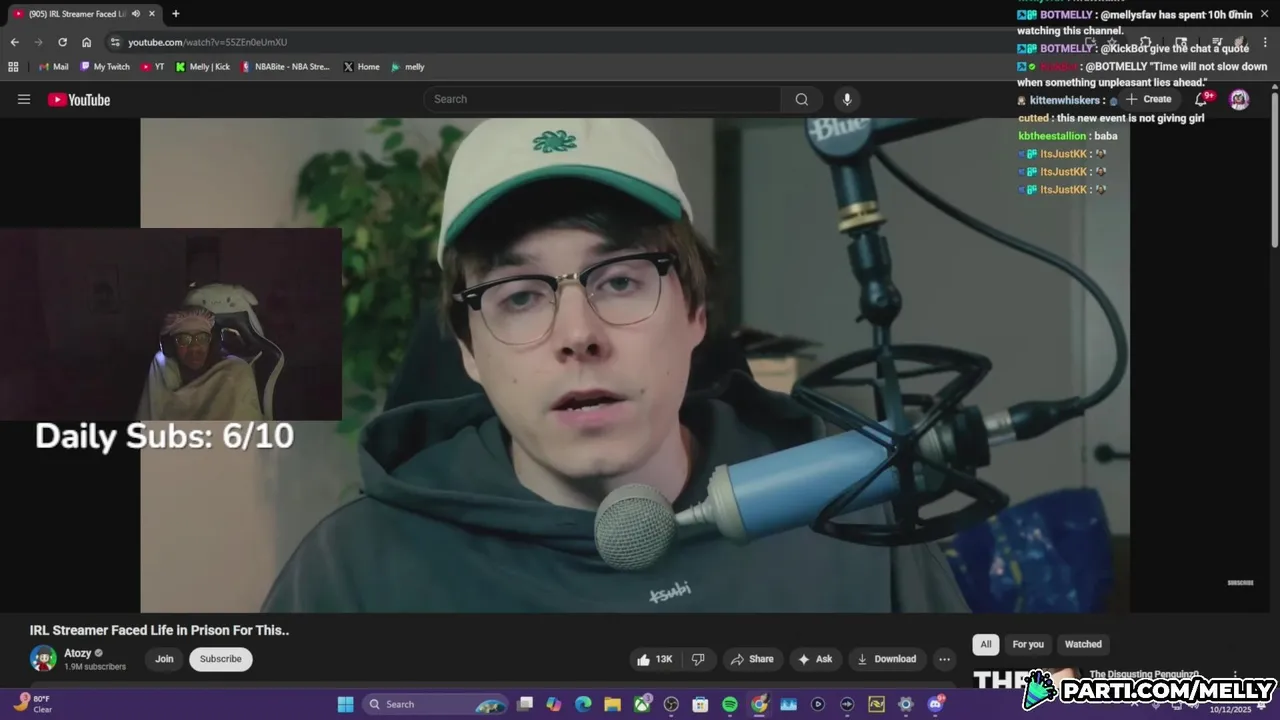Open the Atozy channel name link
The height and width of the screenshot is (720, 1280).
[78, 653]
